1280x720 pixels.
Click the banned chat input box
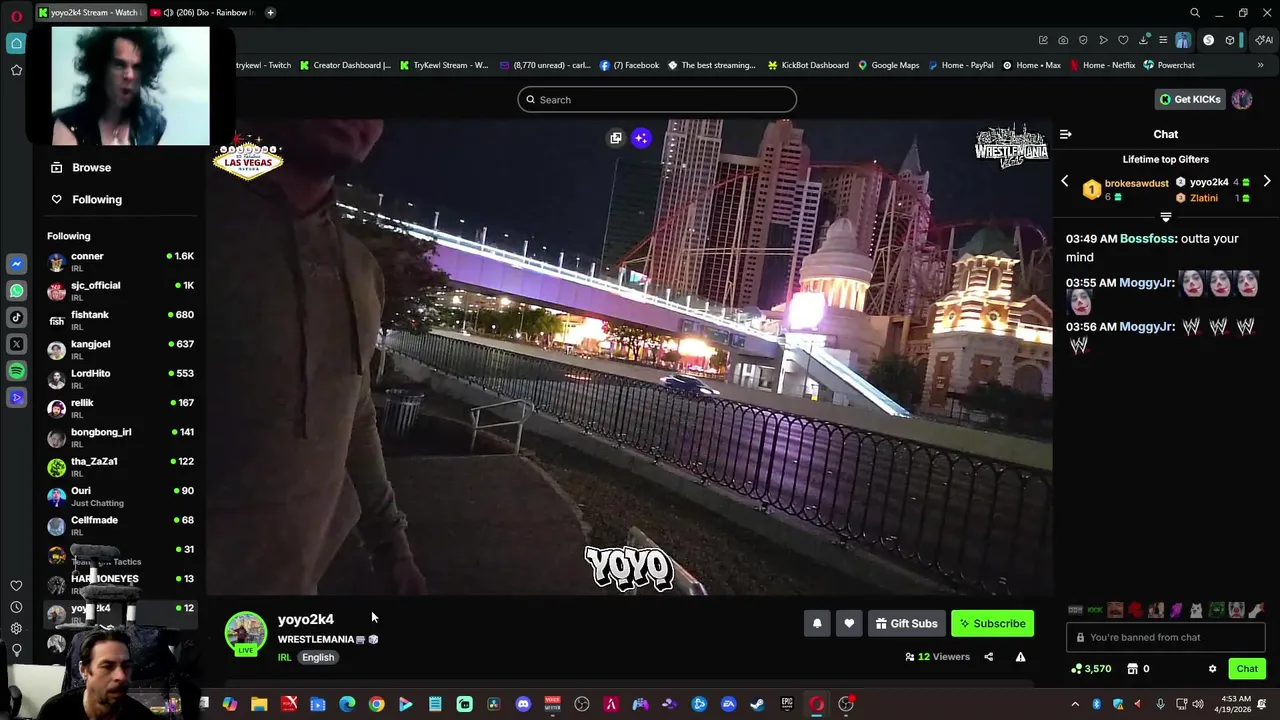(1166, 637)
